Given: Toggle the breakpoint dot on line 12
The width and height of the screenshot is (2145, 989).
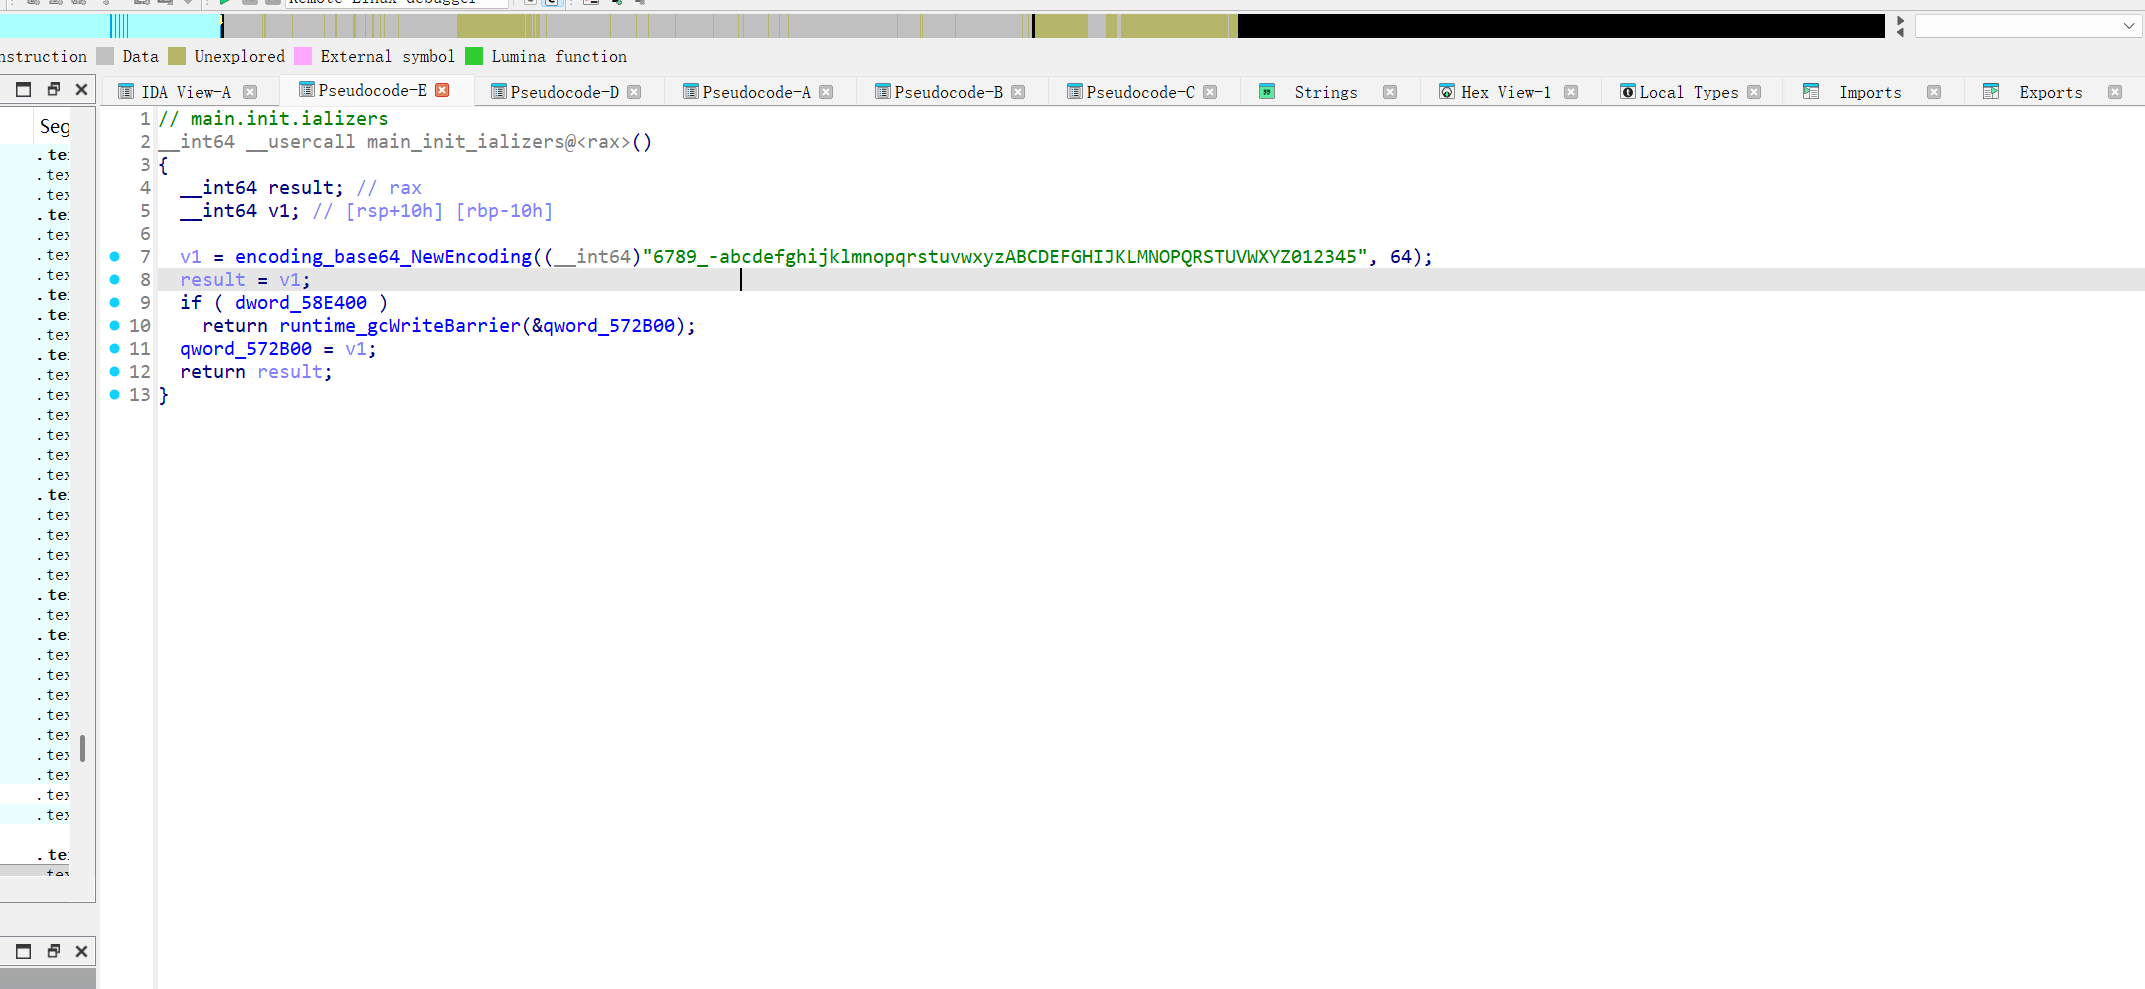Looking at the screenshot, I should [x=115, y=372].
